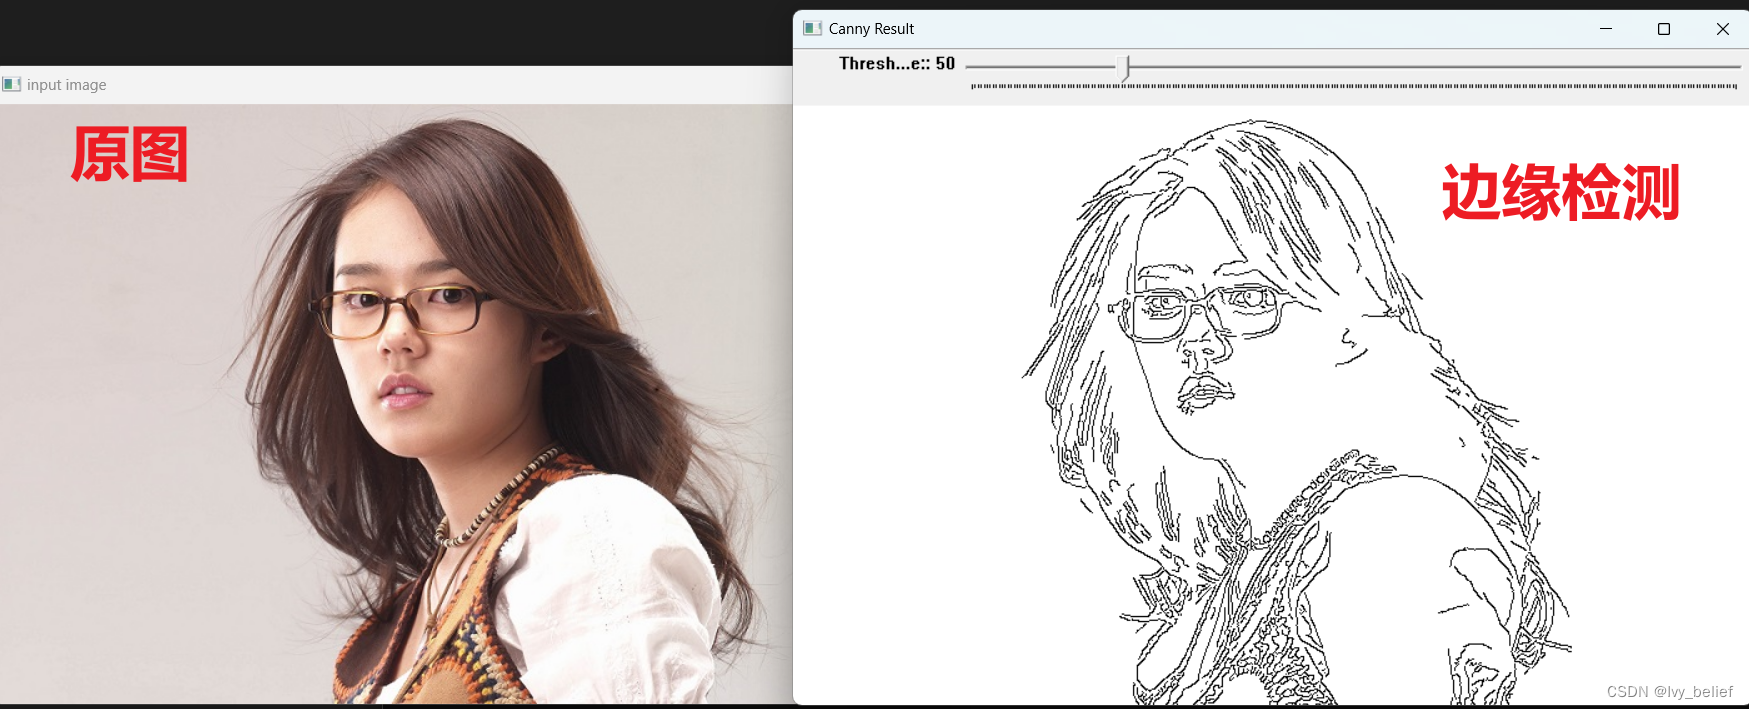Screen dimensions: 1749x709
Task: Move the threshold slider handle at 50
Action: click(x=1124, y=68)
